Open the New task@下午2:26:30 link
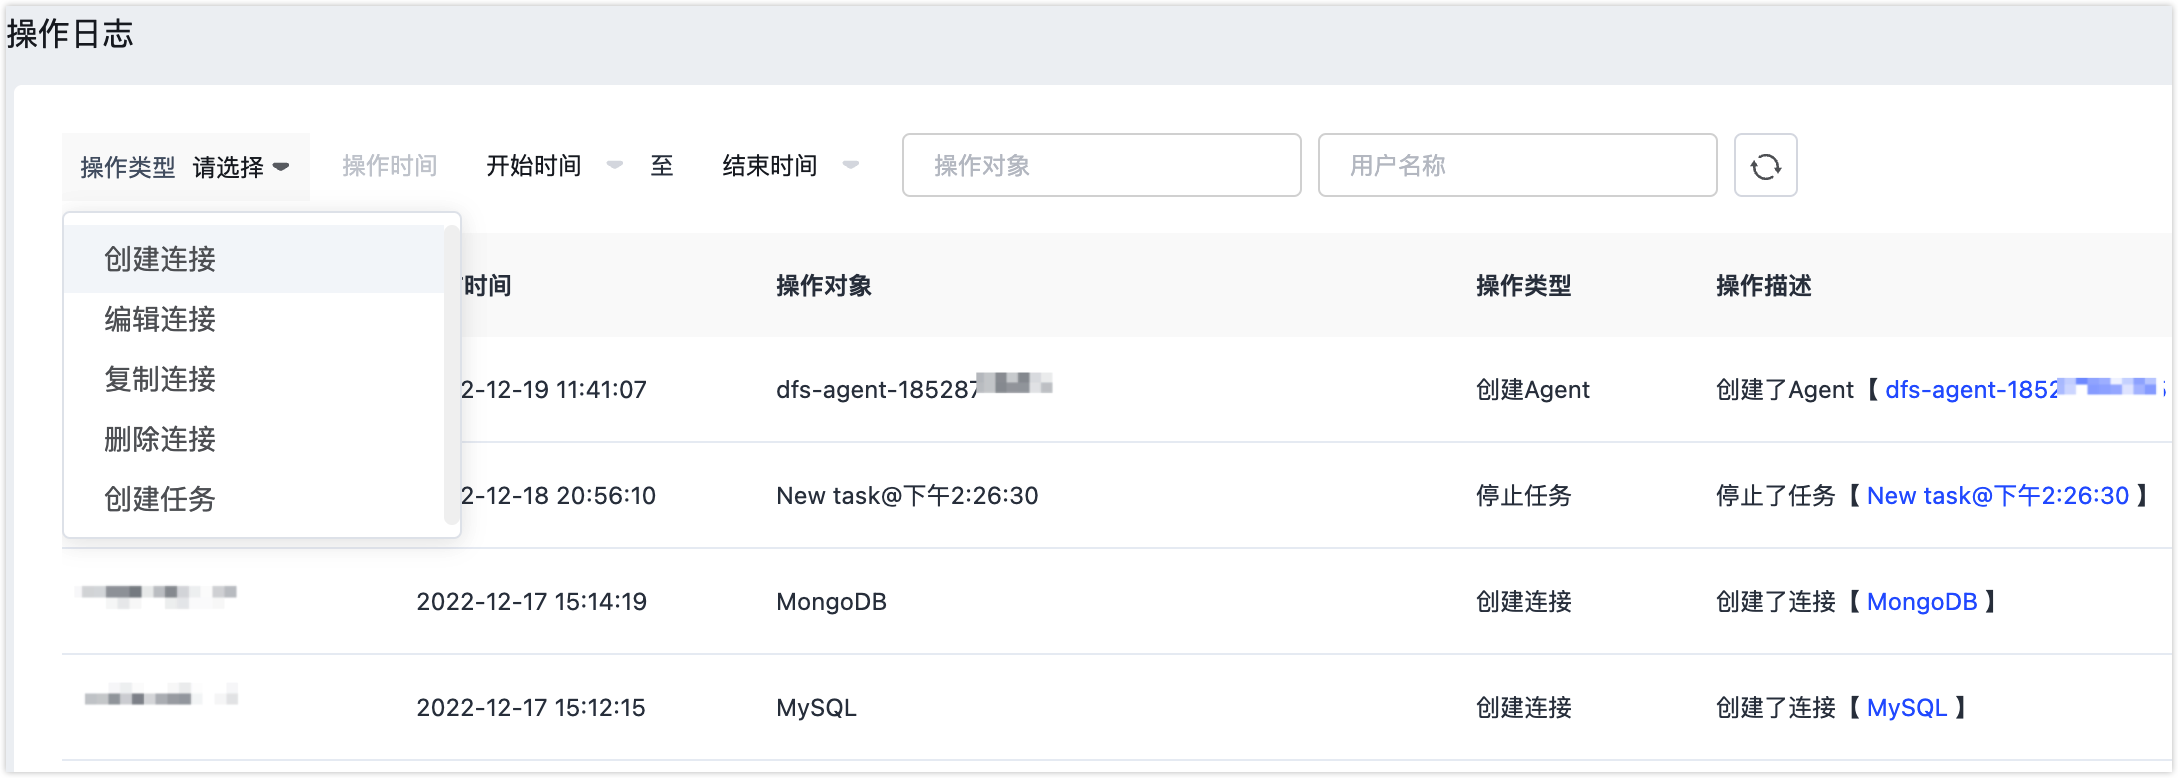 pyautogui.click(x=1997, y=496)
